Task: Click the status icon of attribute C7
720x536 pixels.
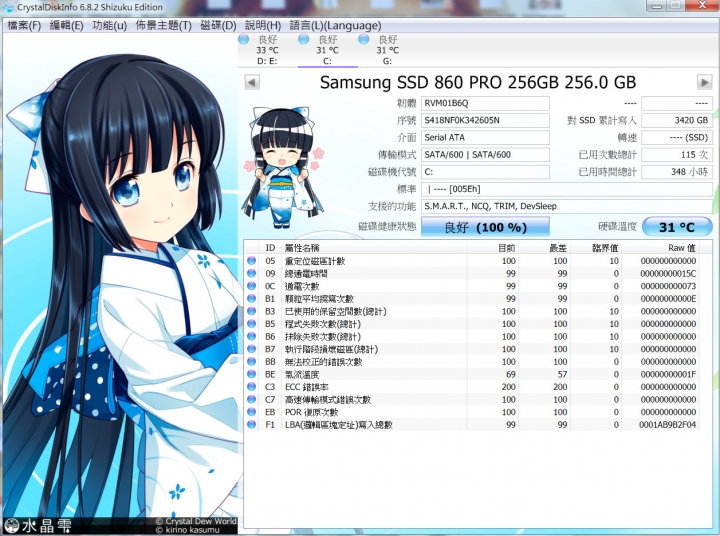Action: click(x=251, y=400)
